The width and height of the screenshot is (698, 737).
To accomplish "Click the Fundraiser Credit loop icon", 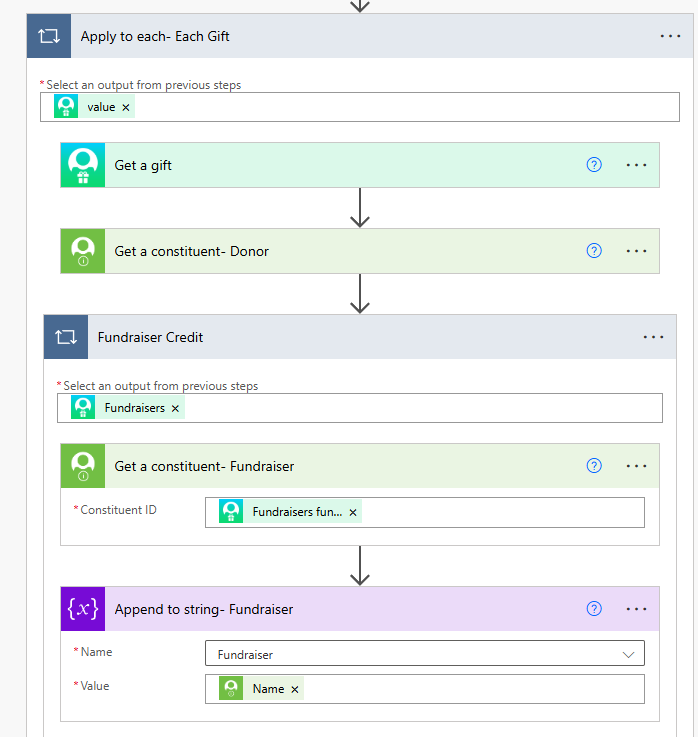I will [x=66, y=337].
